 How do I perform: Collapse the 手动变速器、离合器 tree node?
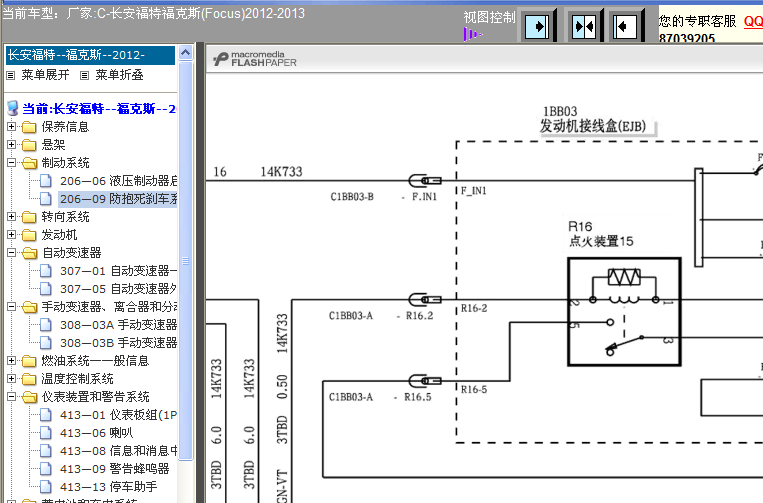12,306
